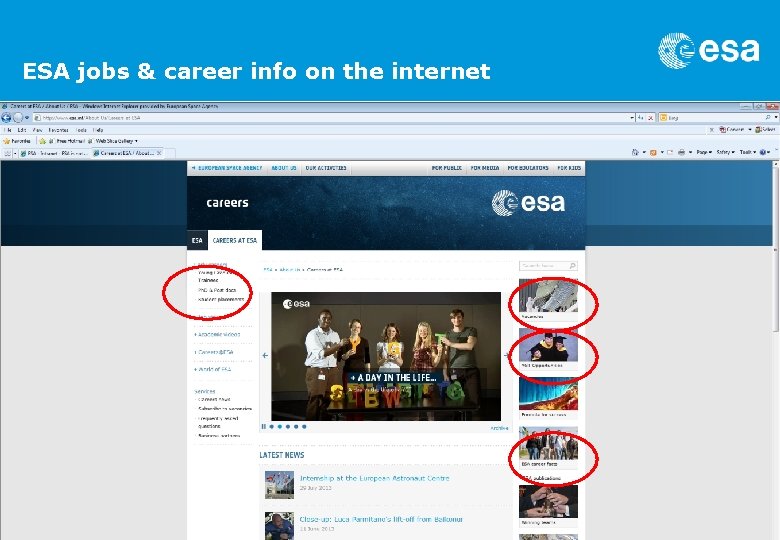Click the browser Forward arrow button
780x540 pixels.
coord(18,118)
